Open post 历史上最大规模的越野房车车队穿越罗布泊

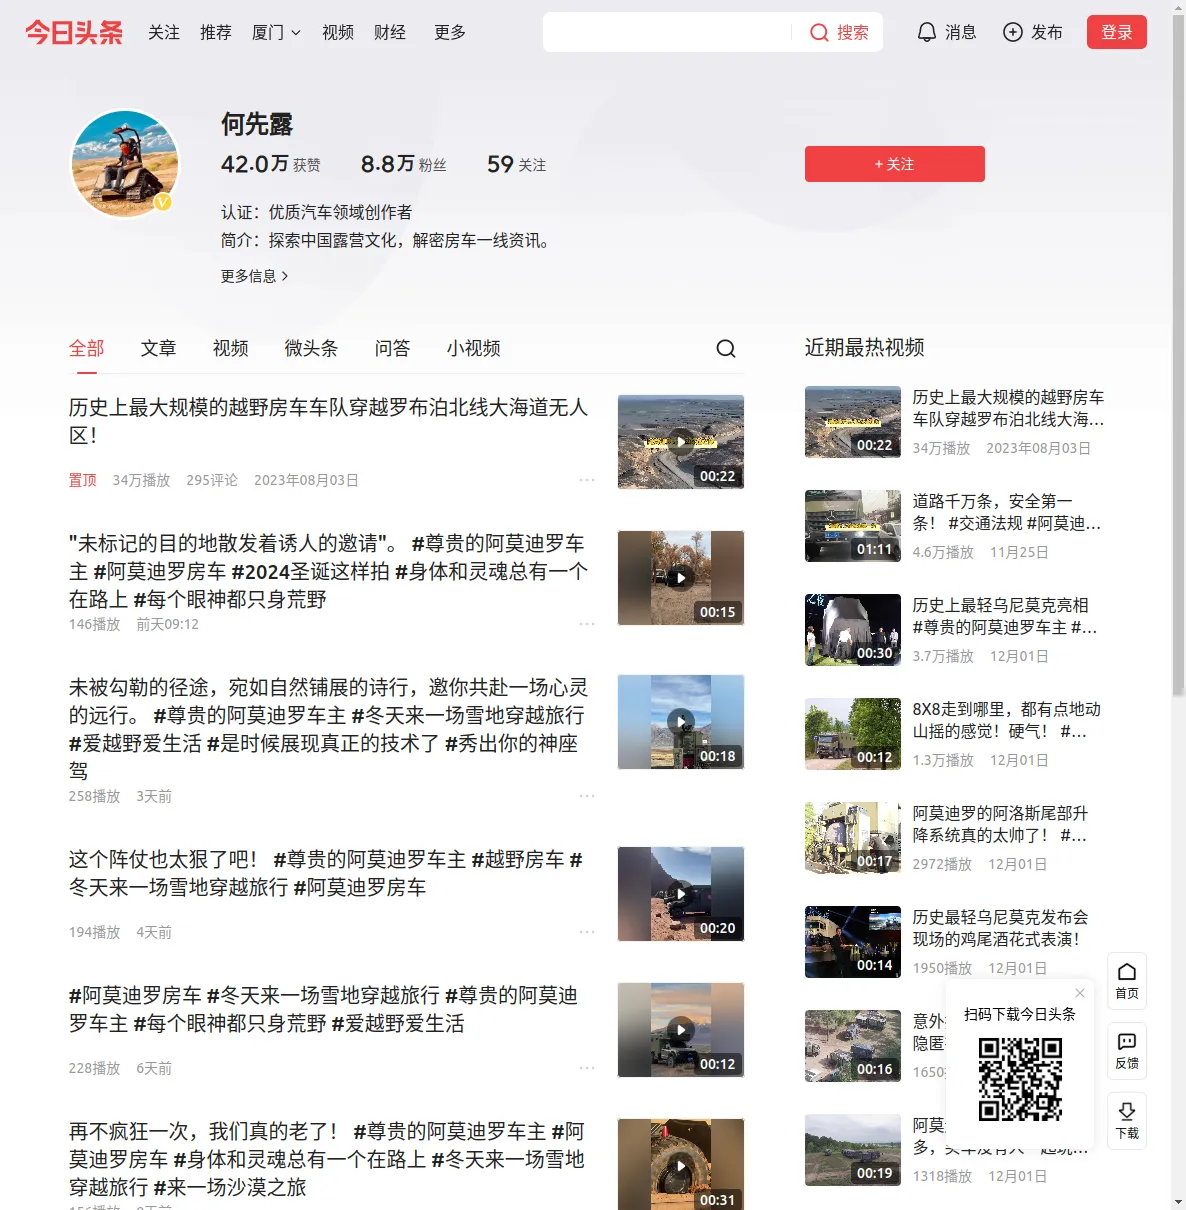329,421
